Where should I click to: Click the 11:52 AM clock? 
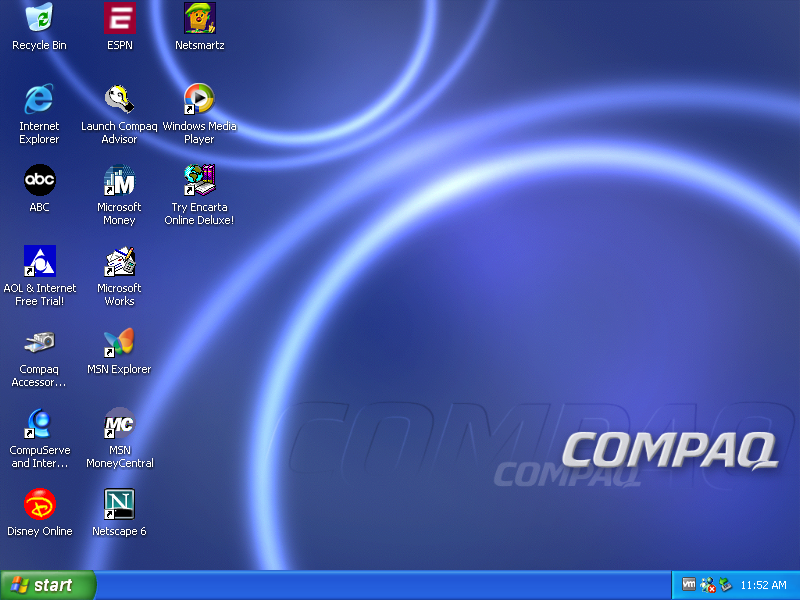pyautogui.click(x=763, y=585)
